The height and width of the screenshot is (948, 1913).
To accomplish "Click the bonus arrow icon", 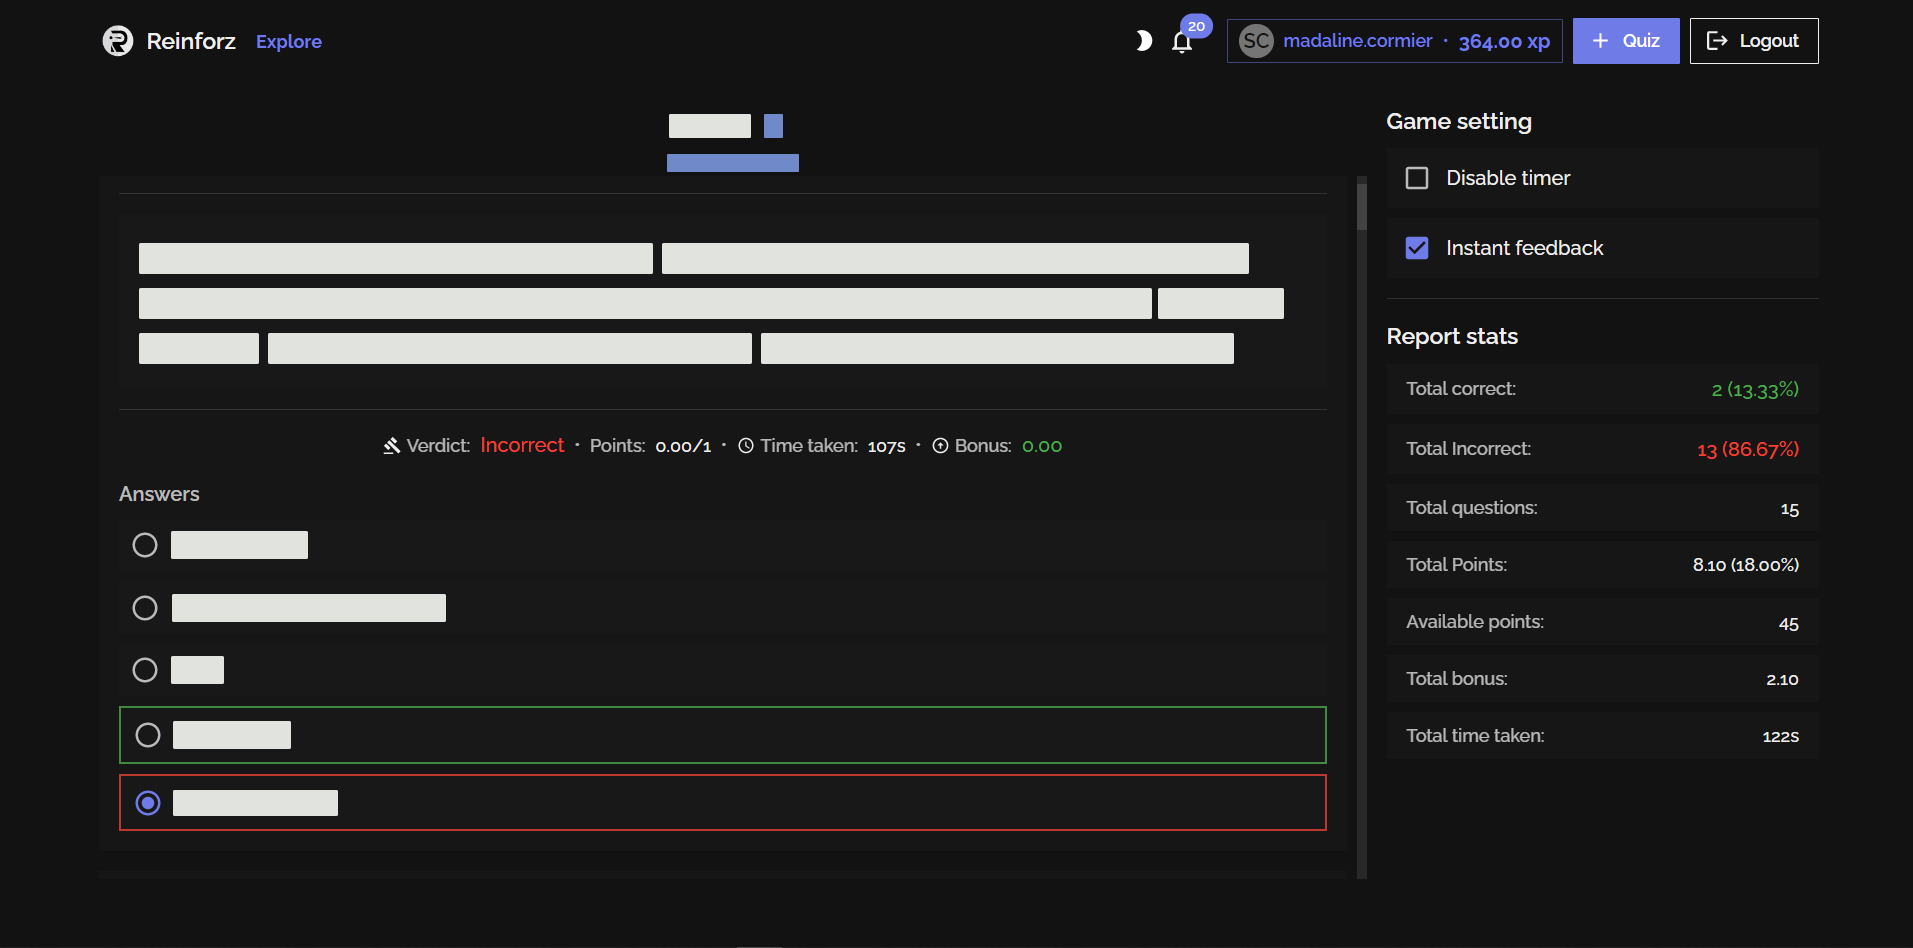I will [940, 446].
